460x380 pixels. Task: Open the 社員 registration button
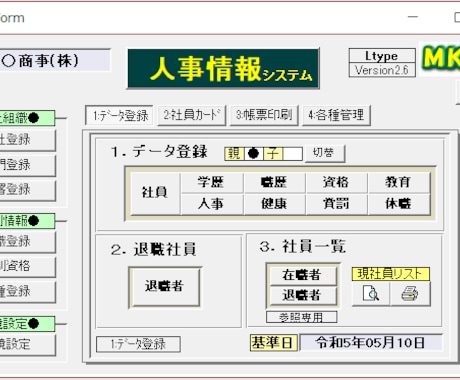(x=155, y=193)
